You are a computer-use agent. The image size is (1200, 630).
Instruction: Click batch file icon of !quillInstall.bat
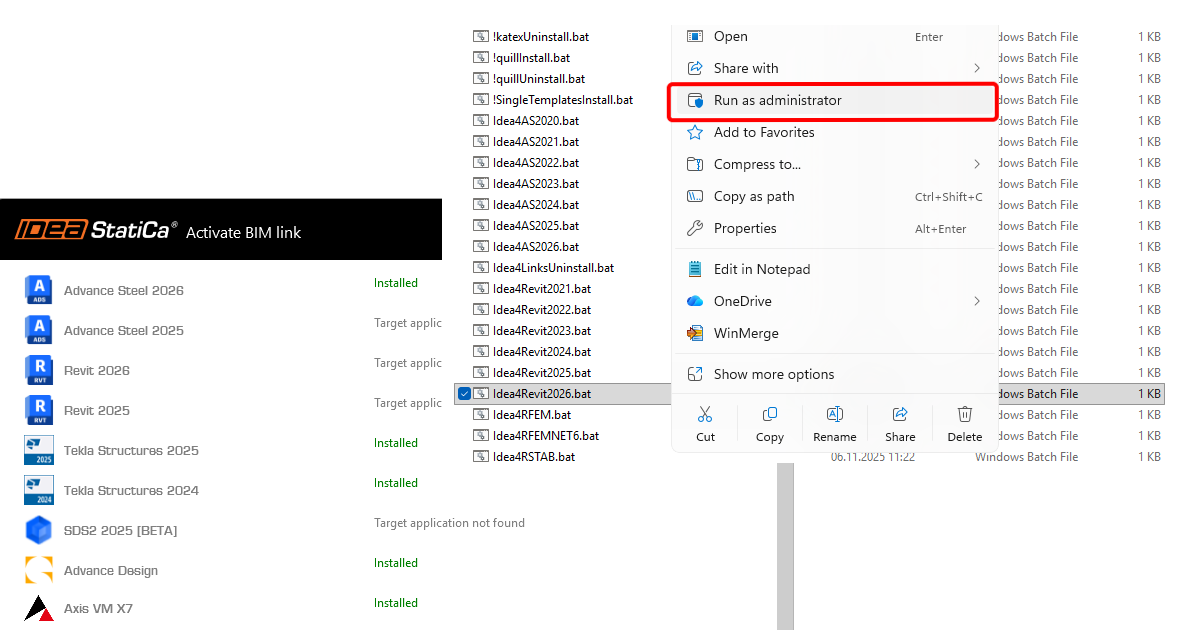[481, 58]
